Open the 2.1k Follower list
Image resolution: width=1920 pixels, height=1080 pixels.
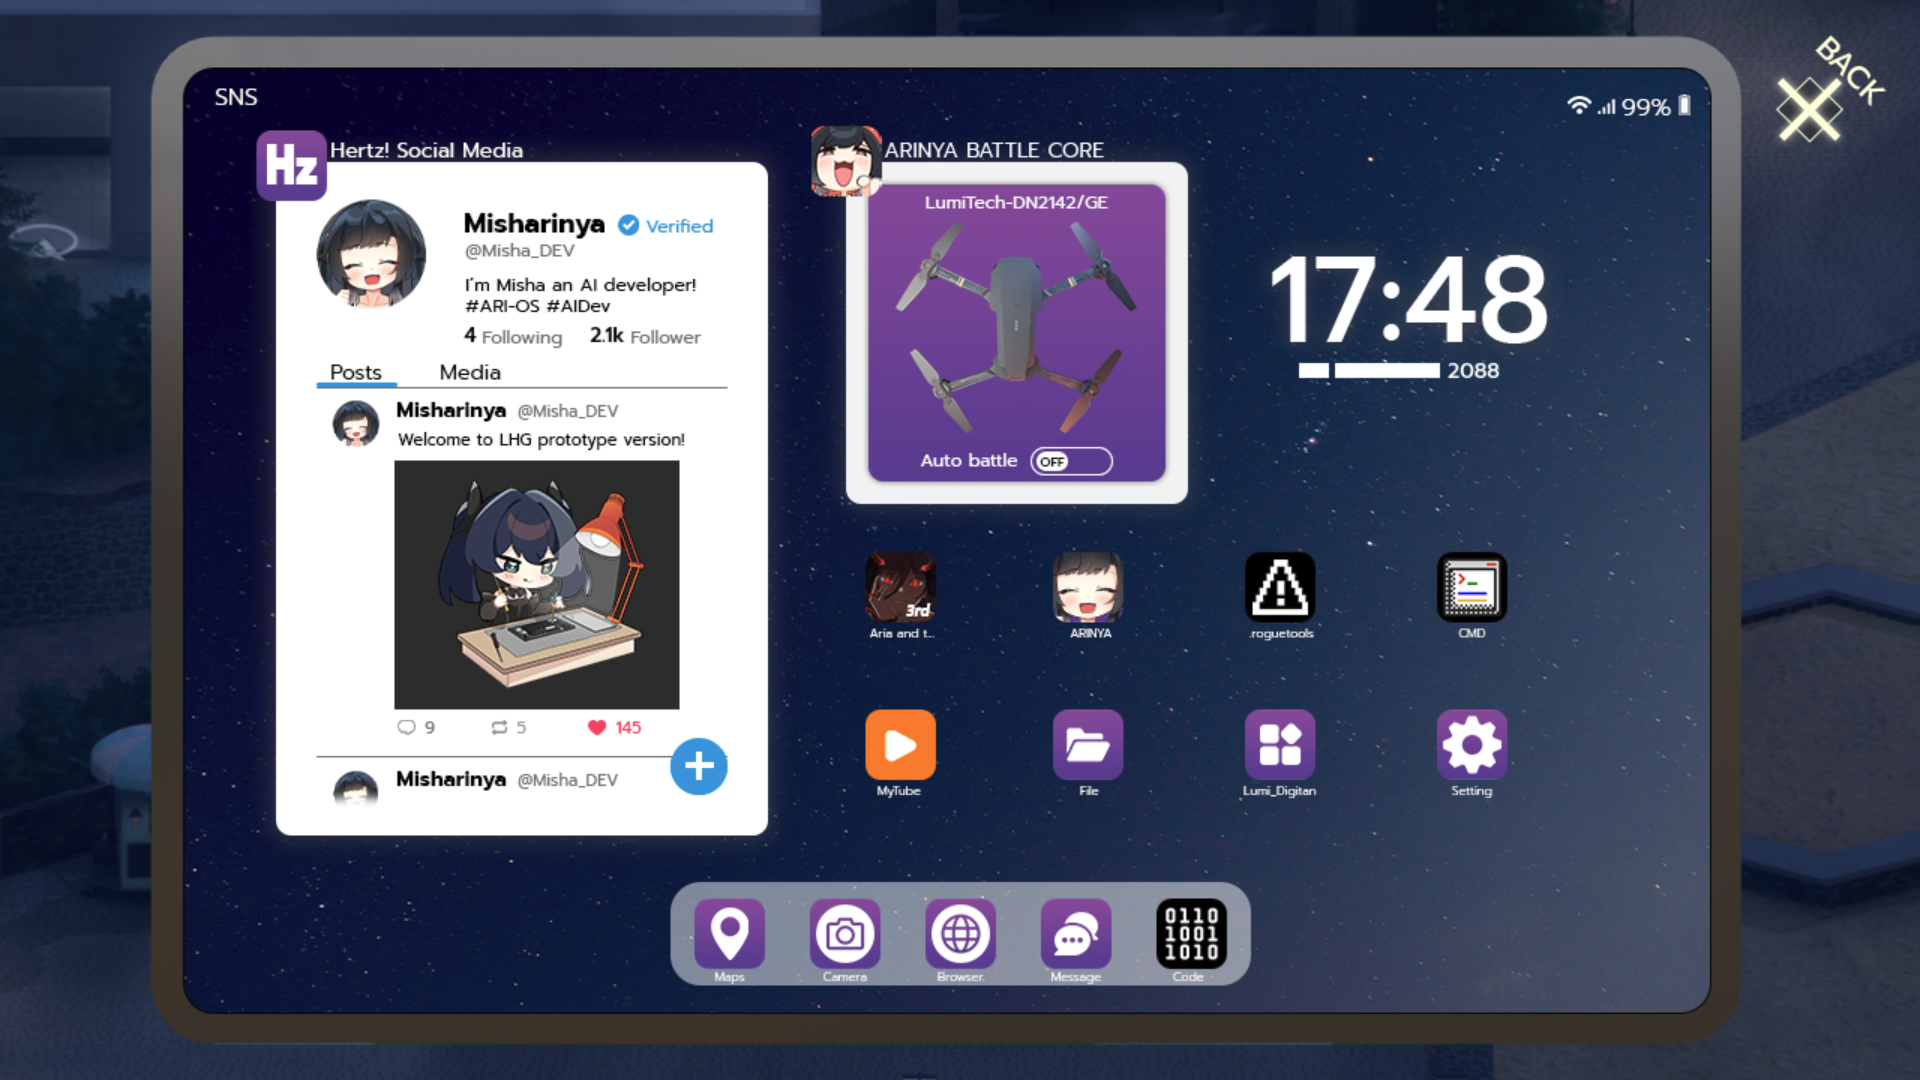[645, 337]
